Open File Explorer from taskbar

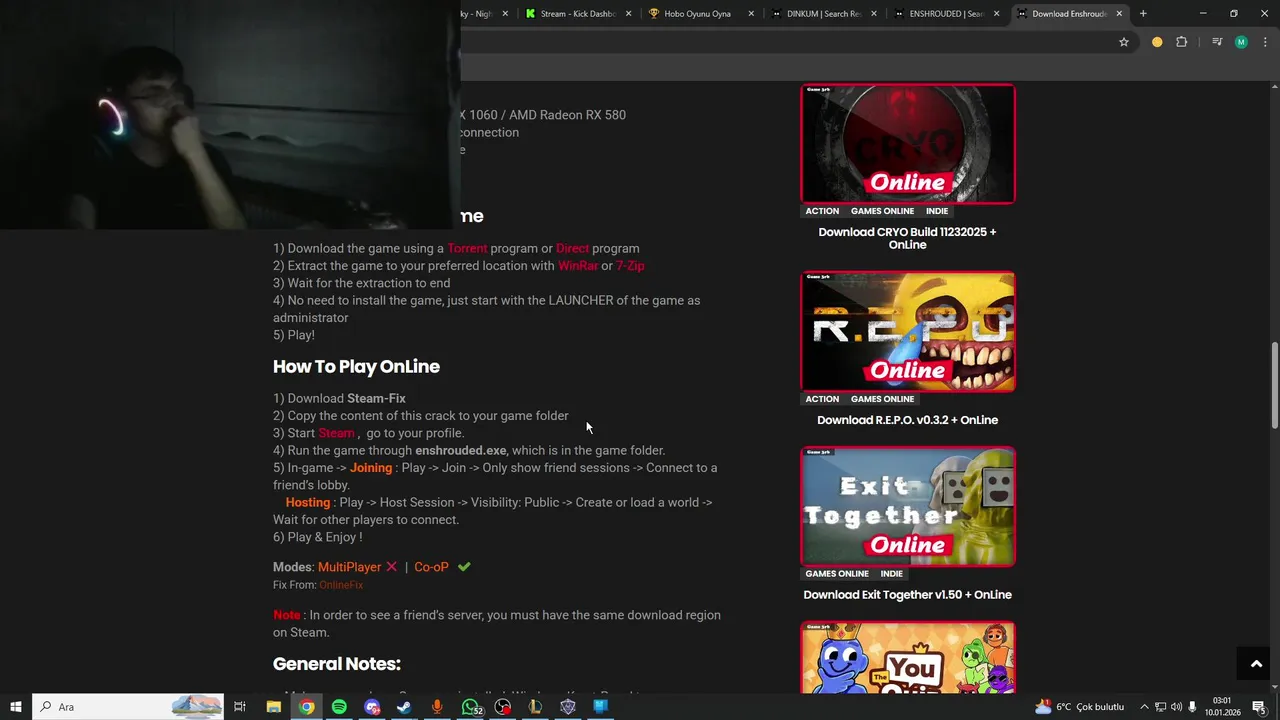[x=274, y=707]
